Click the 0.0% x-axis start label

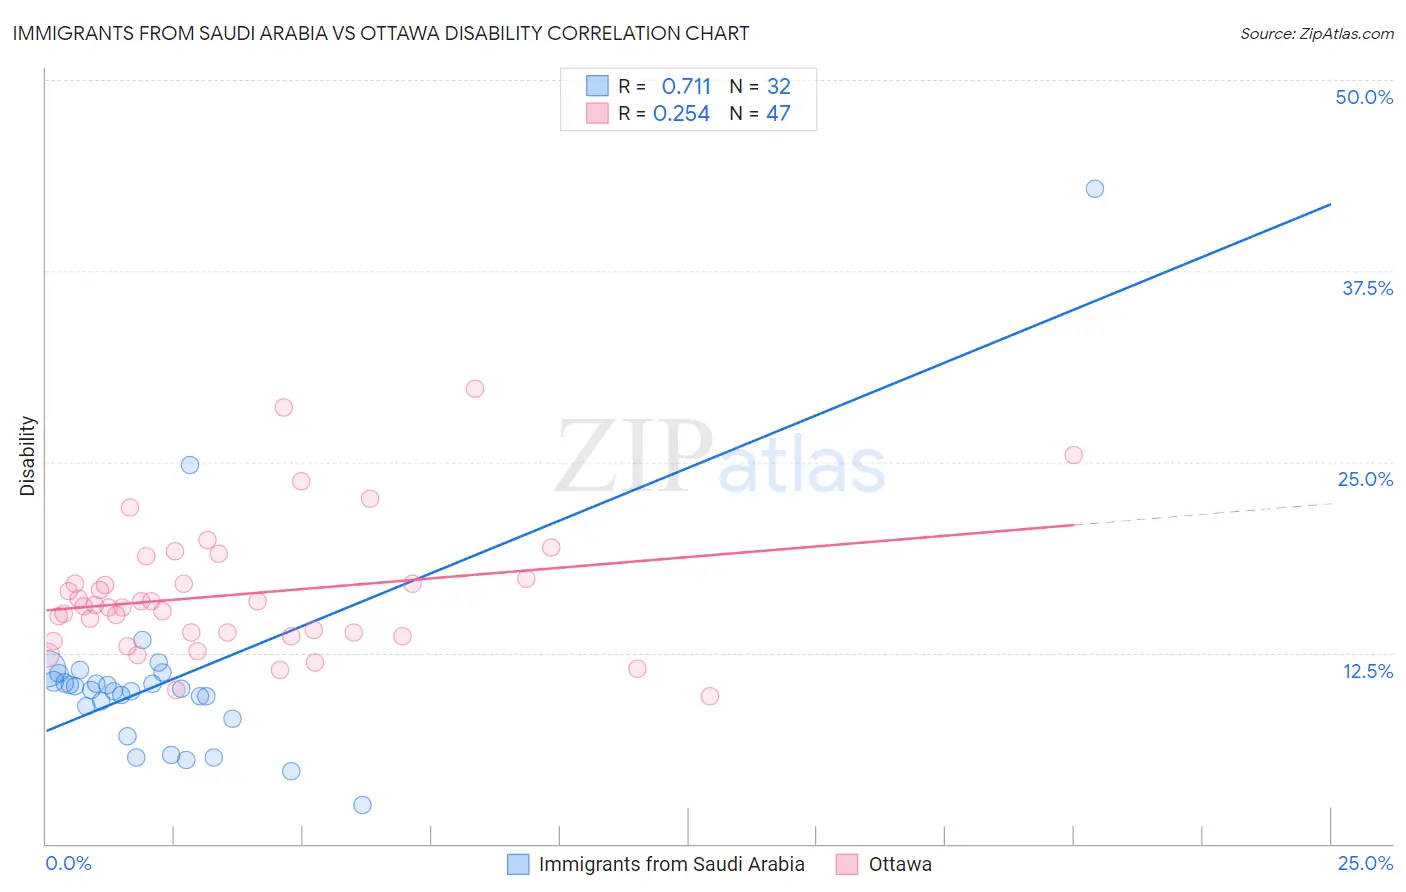coord(68,863)
